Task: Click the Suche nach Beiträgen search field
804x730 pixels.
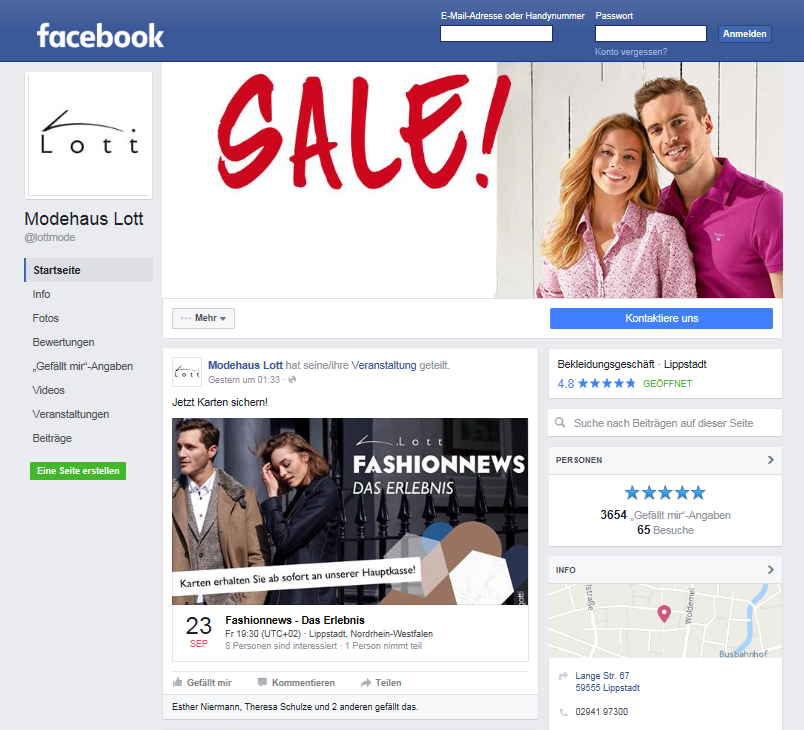Action: coord(665,423)
